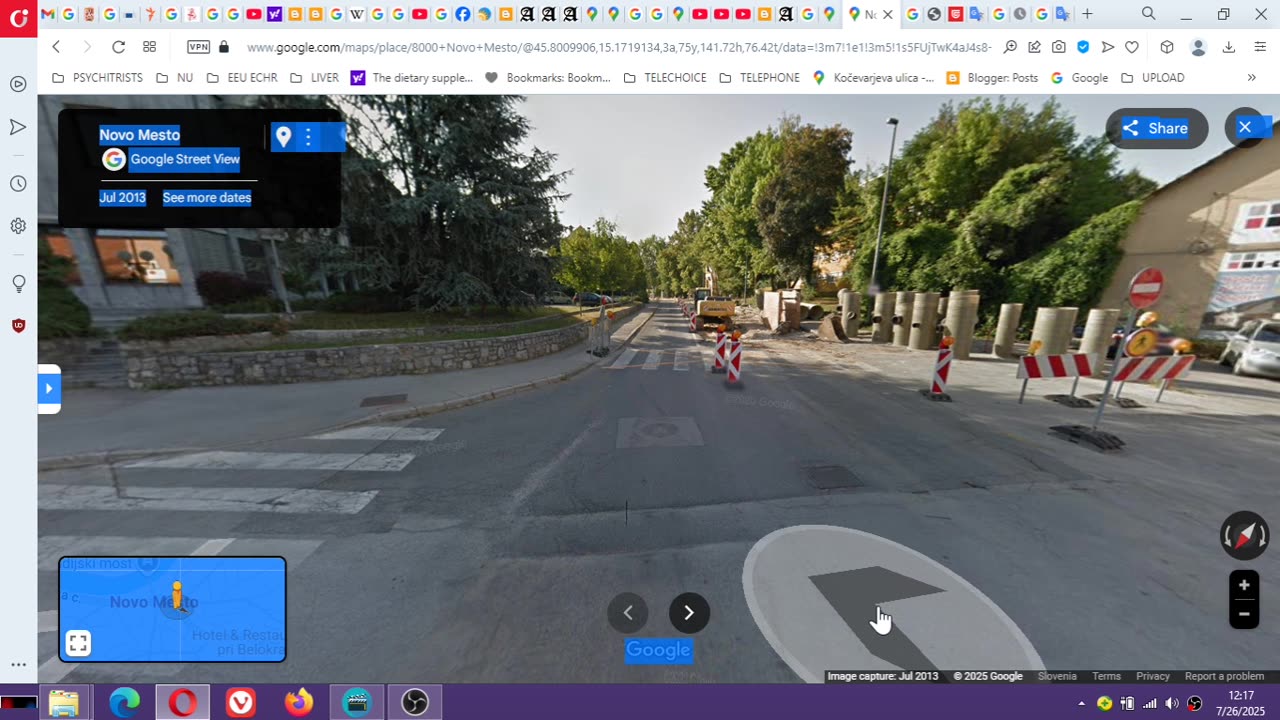Click the Slovenia footer label

pyautogui.click(x=1057, y=677)
